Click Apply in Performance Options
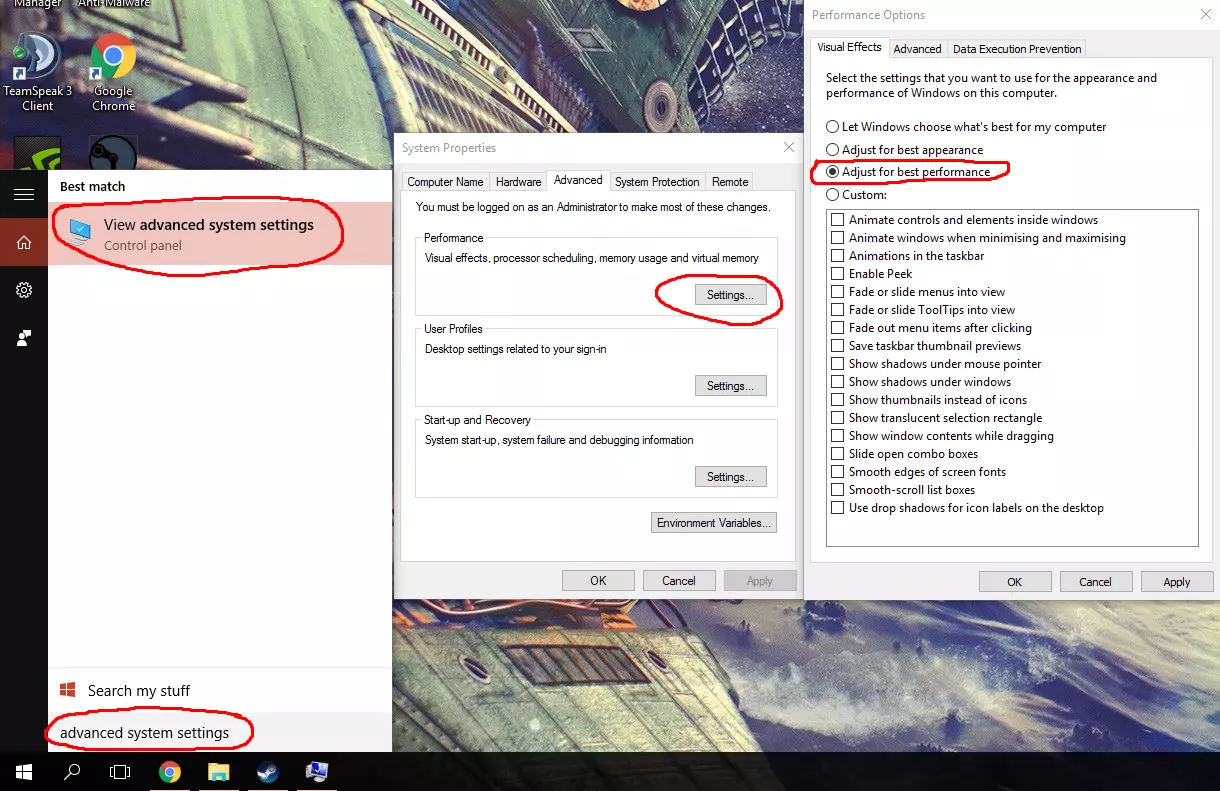The image size is (1220, 791). point(1177,582)
